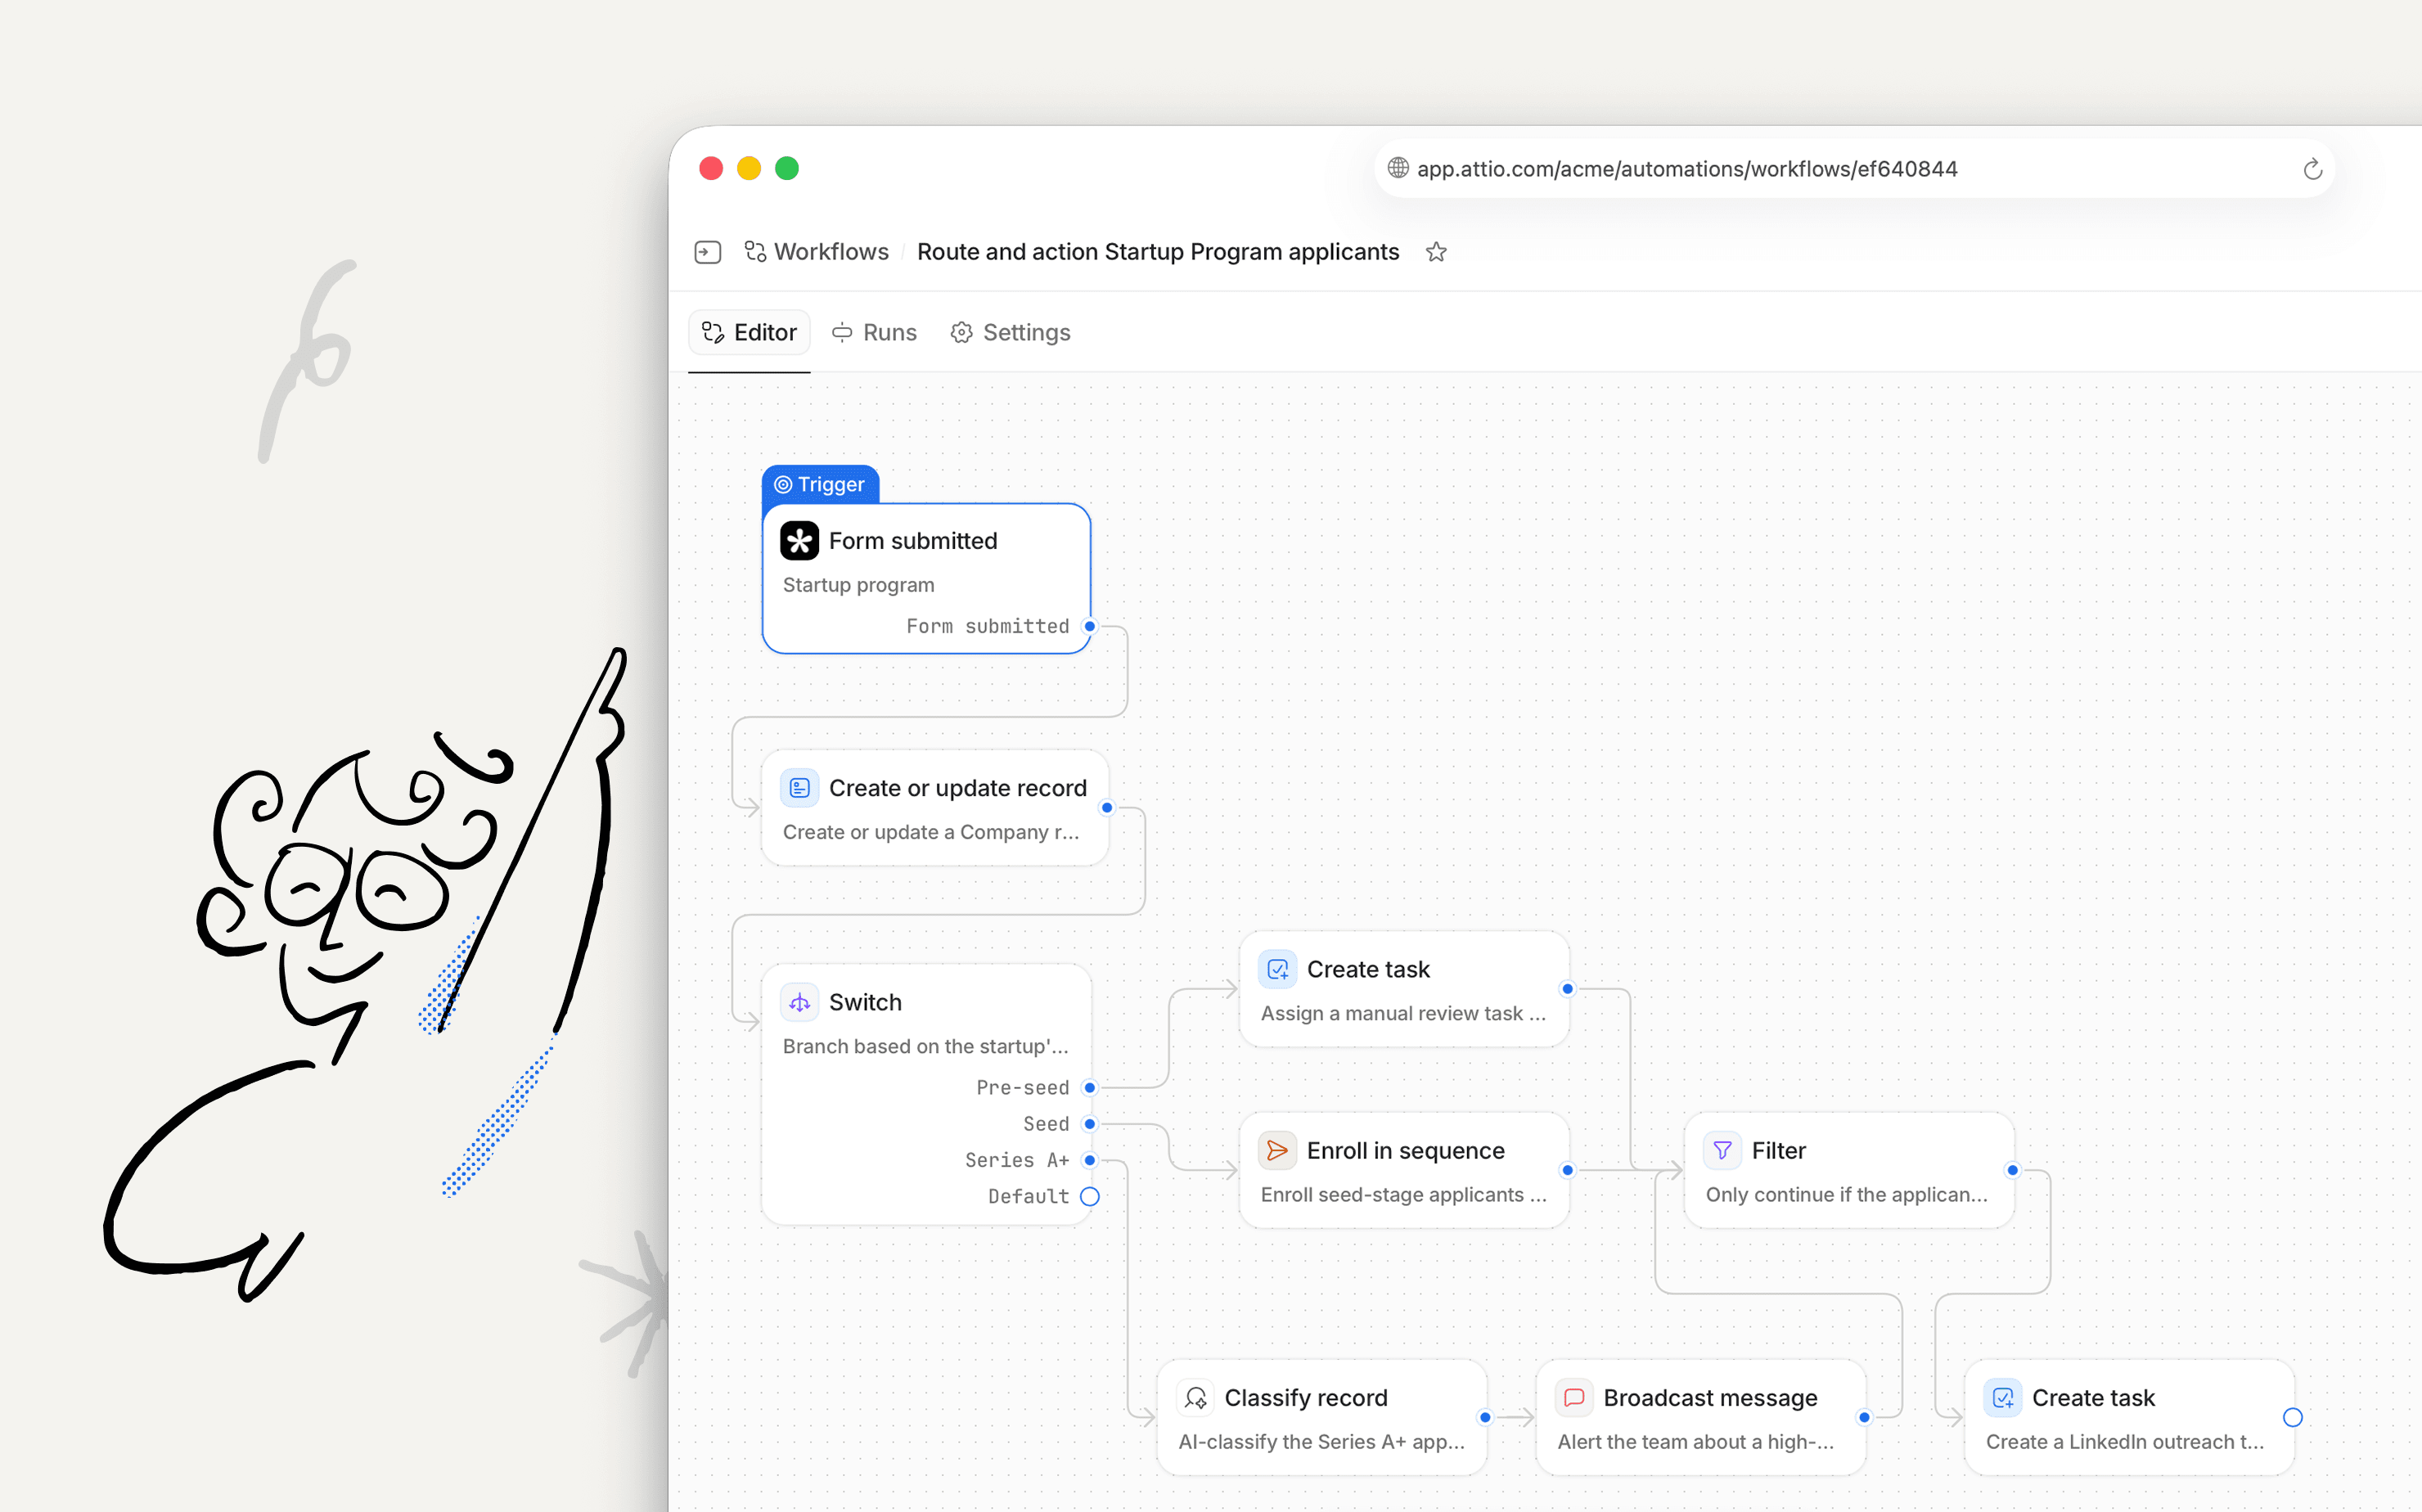Click the workflow title Route and action Startup Program applicants
This screenshot has height=1512, width=2422.
click(1158, 252)
